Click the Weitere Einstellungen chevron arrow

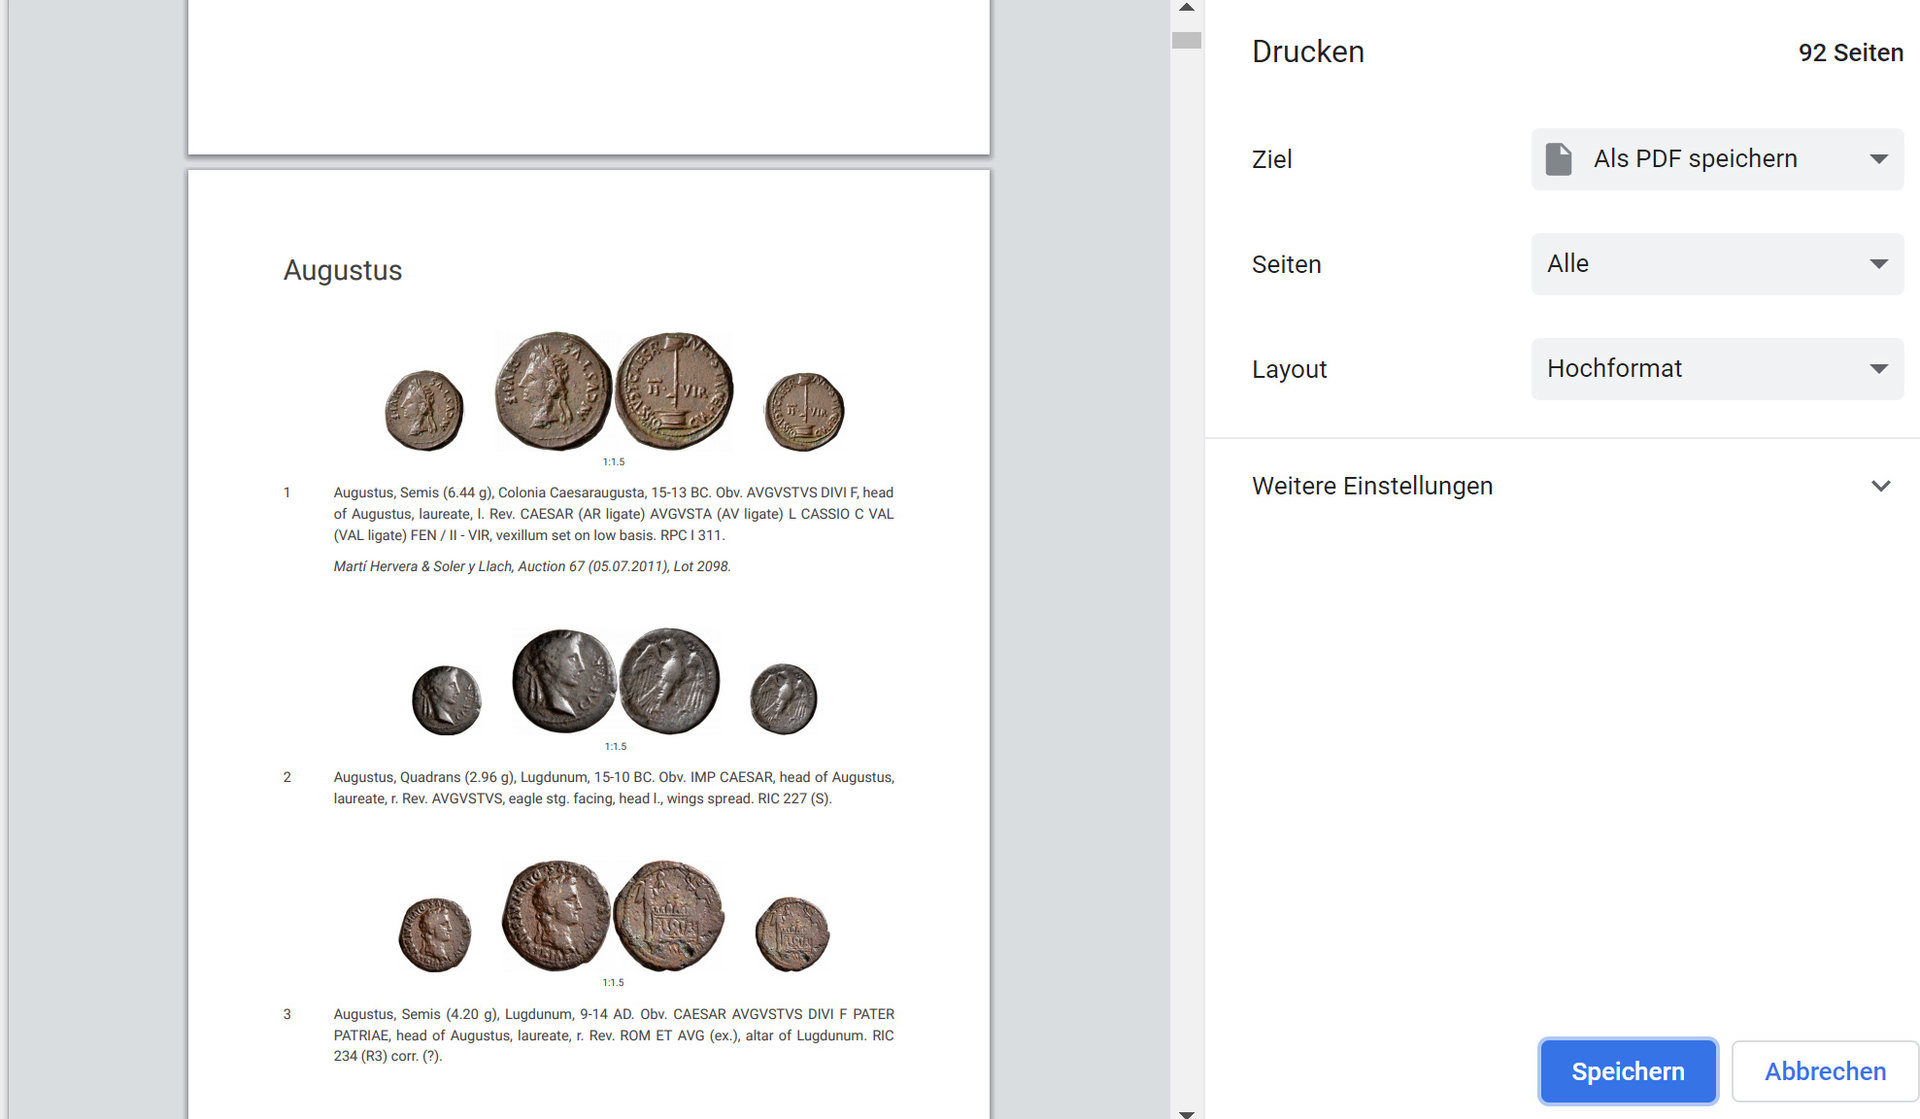[x=1880, y=486]
